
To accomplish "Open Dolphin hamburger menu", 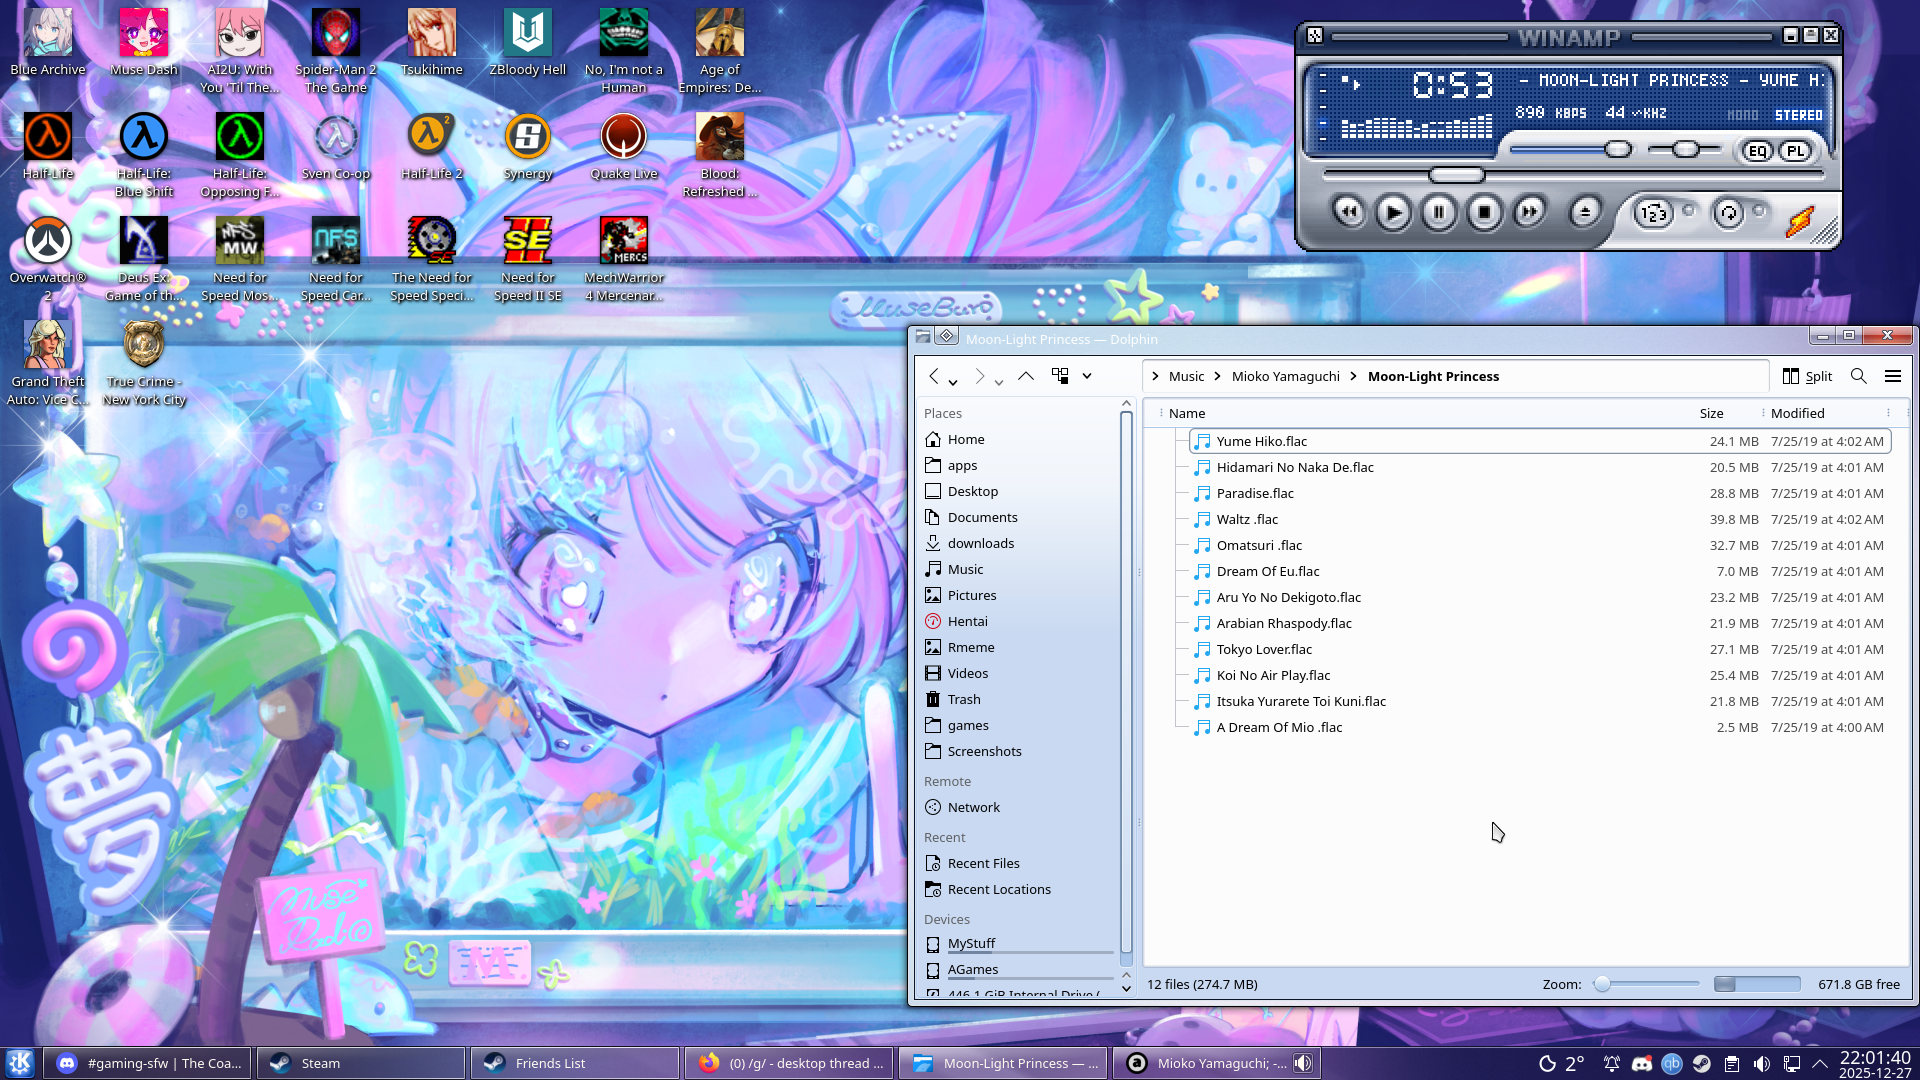I will [1892, 376].
